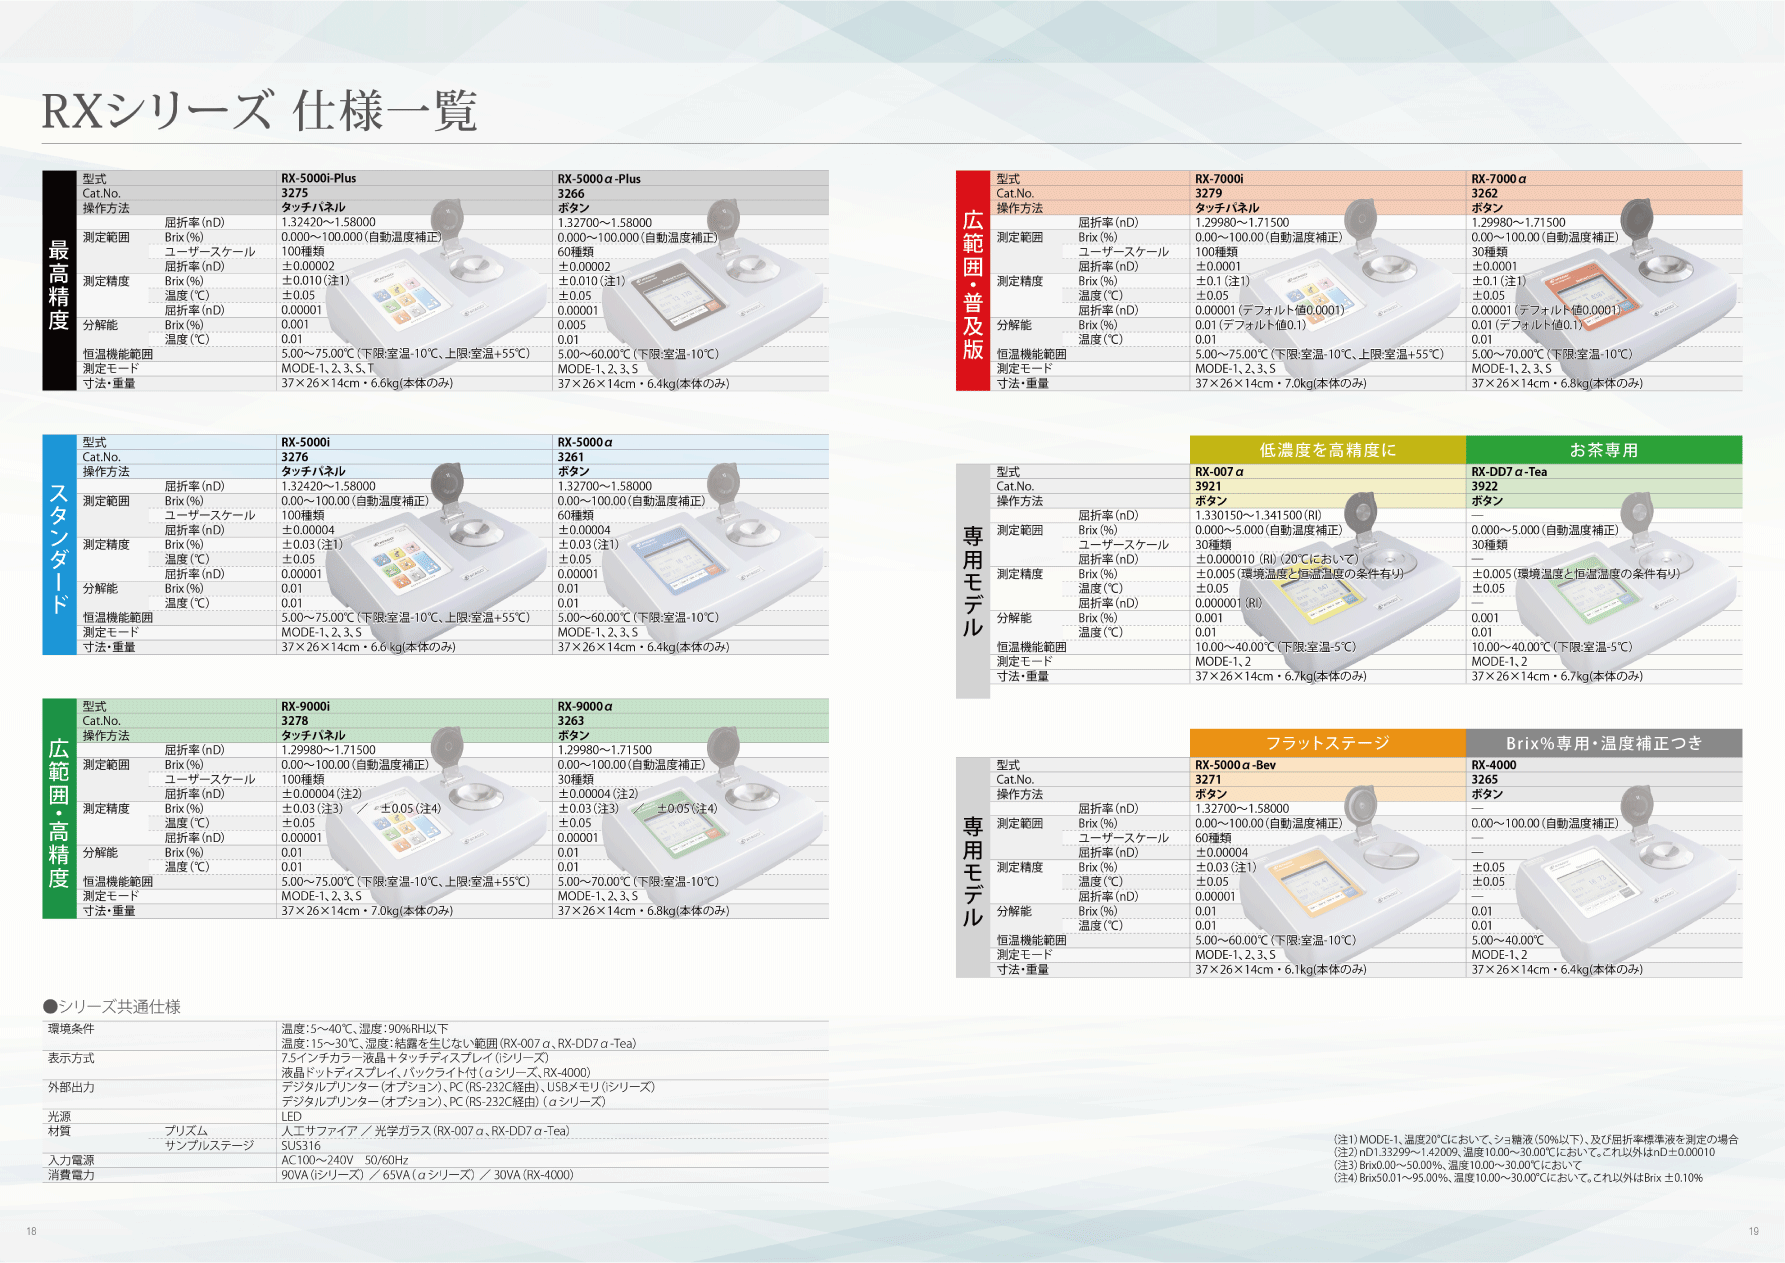Screen dimensions: 1785x1263
Task: Click the model name 'RX-9000i'
Action: [x=305, y=706]
